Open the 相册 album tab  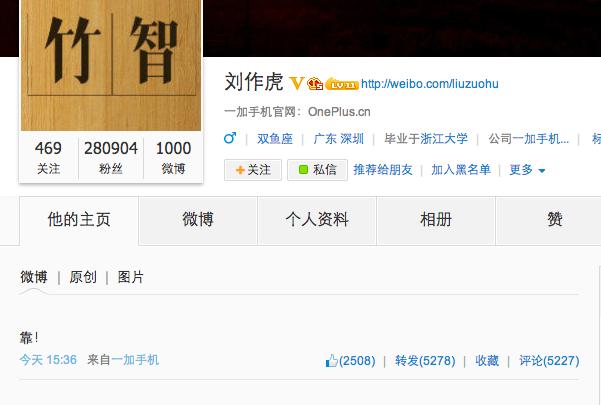[x=436, y=220]
